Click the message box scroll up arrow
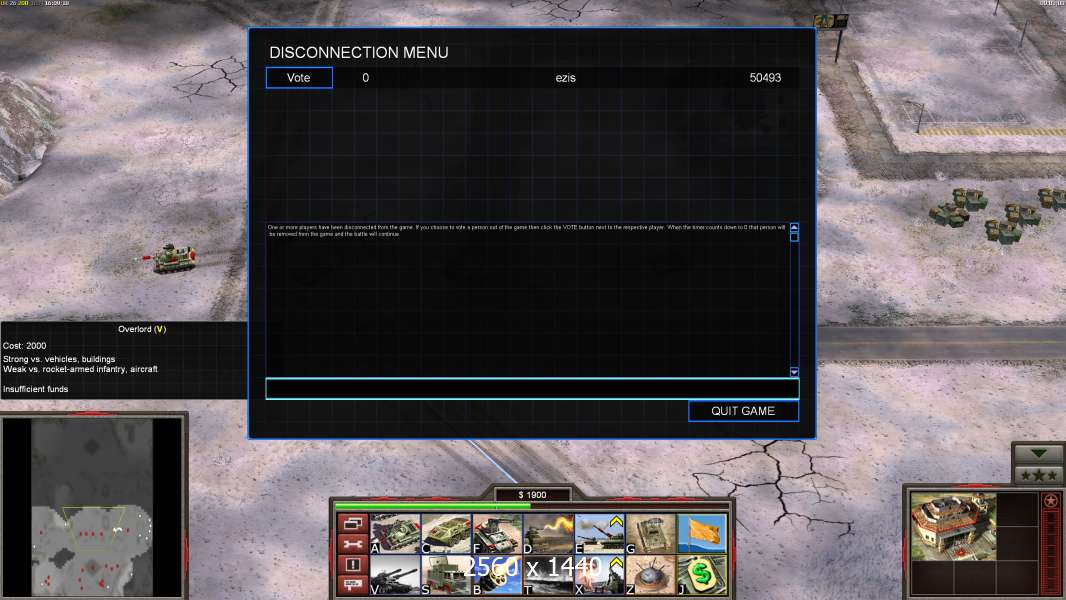 point(794,227)
